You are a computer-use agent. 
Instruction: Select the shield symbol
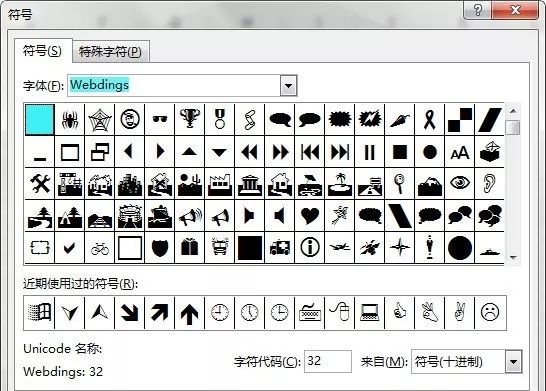[x=159, y=248]
